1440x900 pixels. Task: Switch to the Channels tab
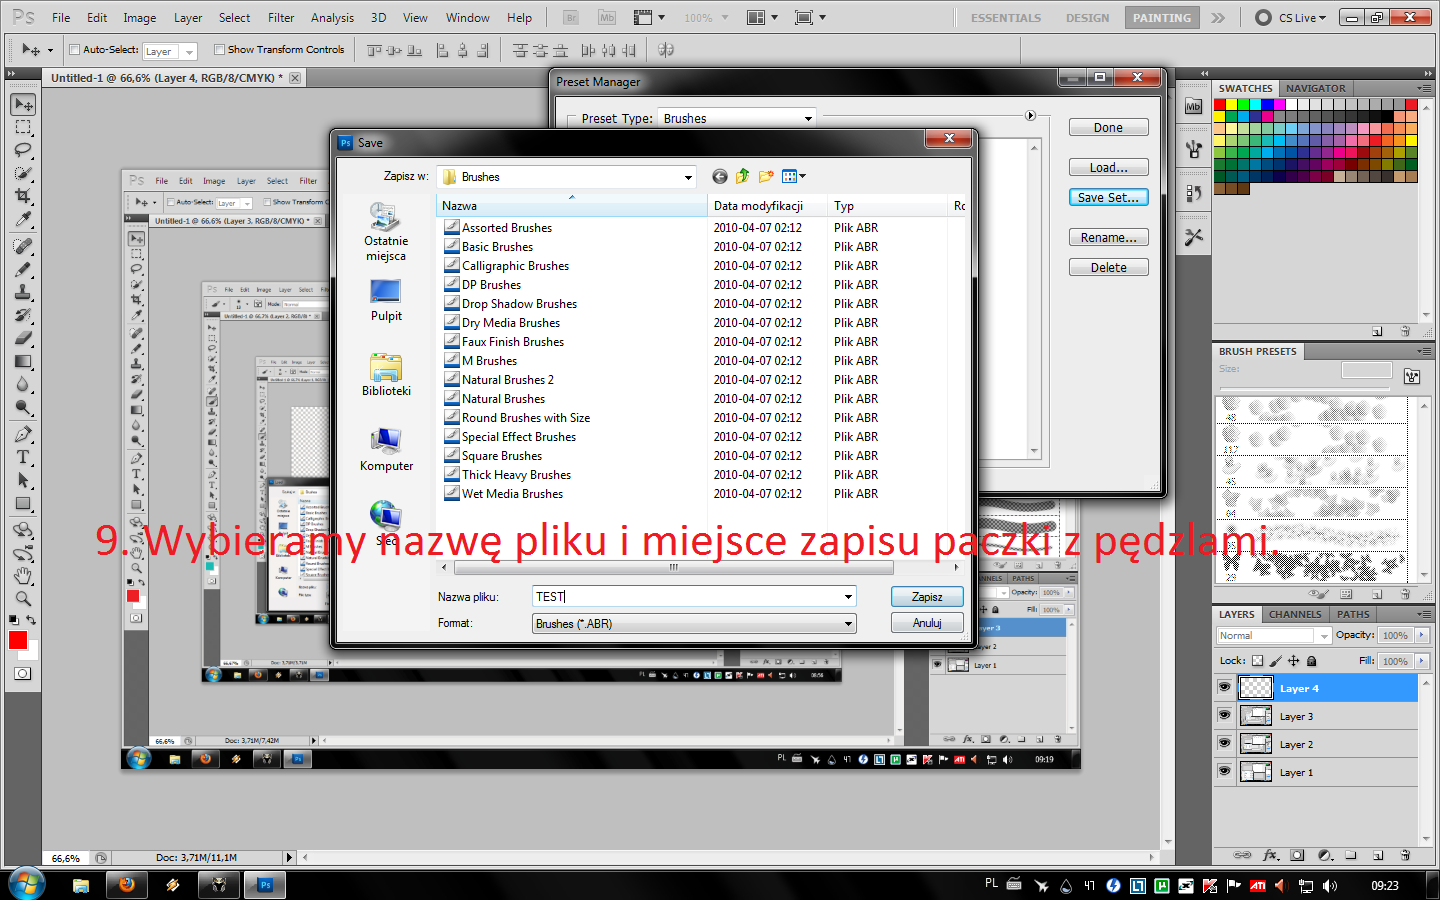[x=1295, y=614]
